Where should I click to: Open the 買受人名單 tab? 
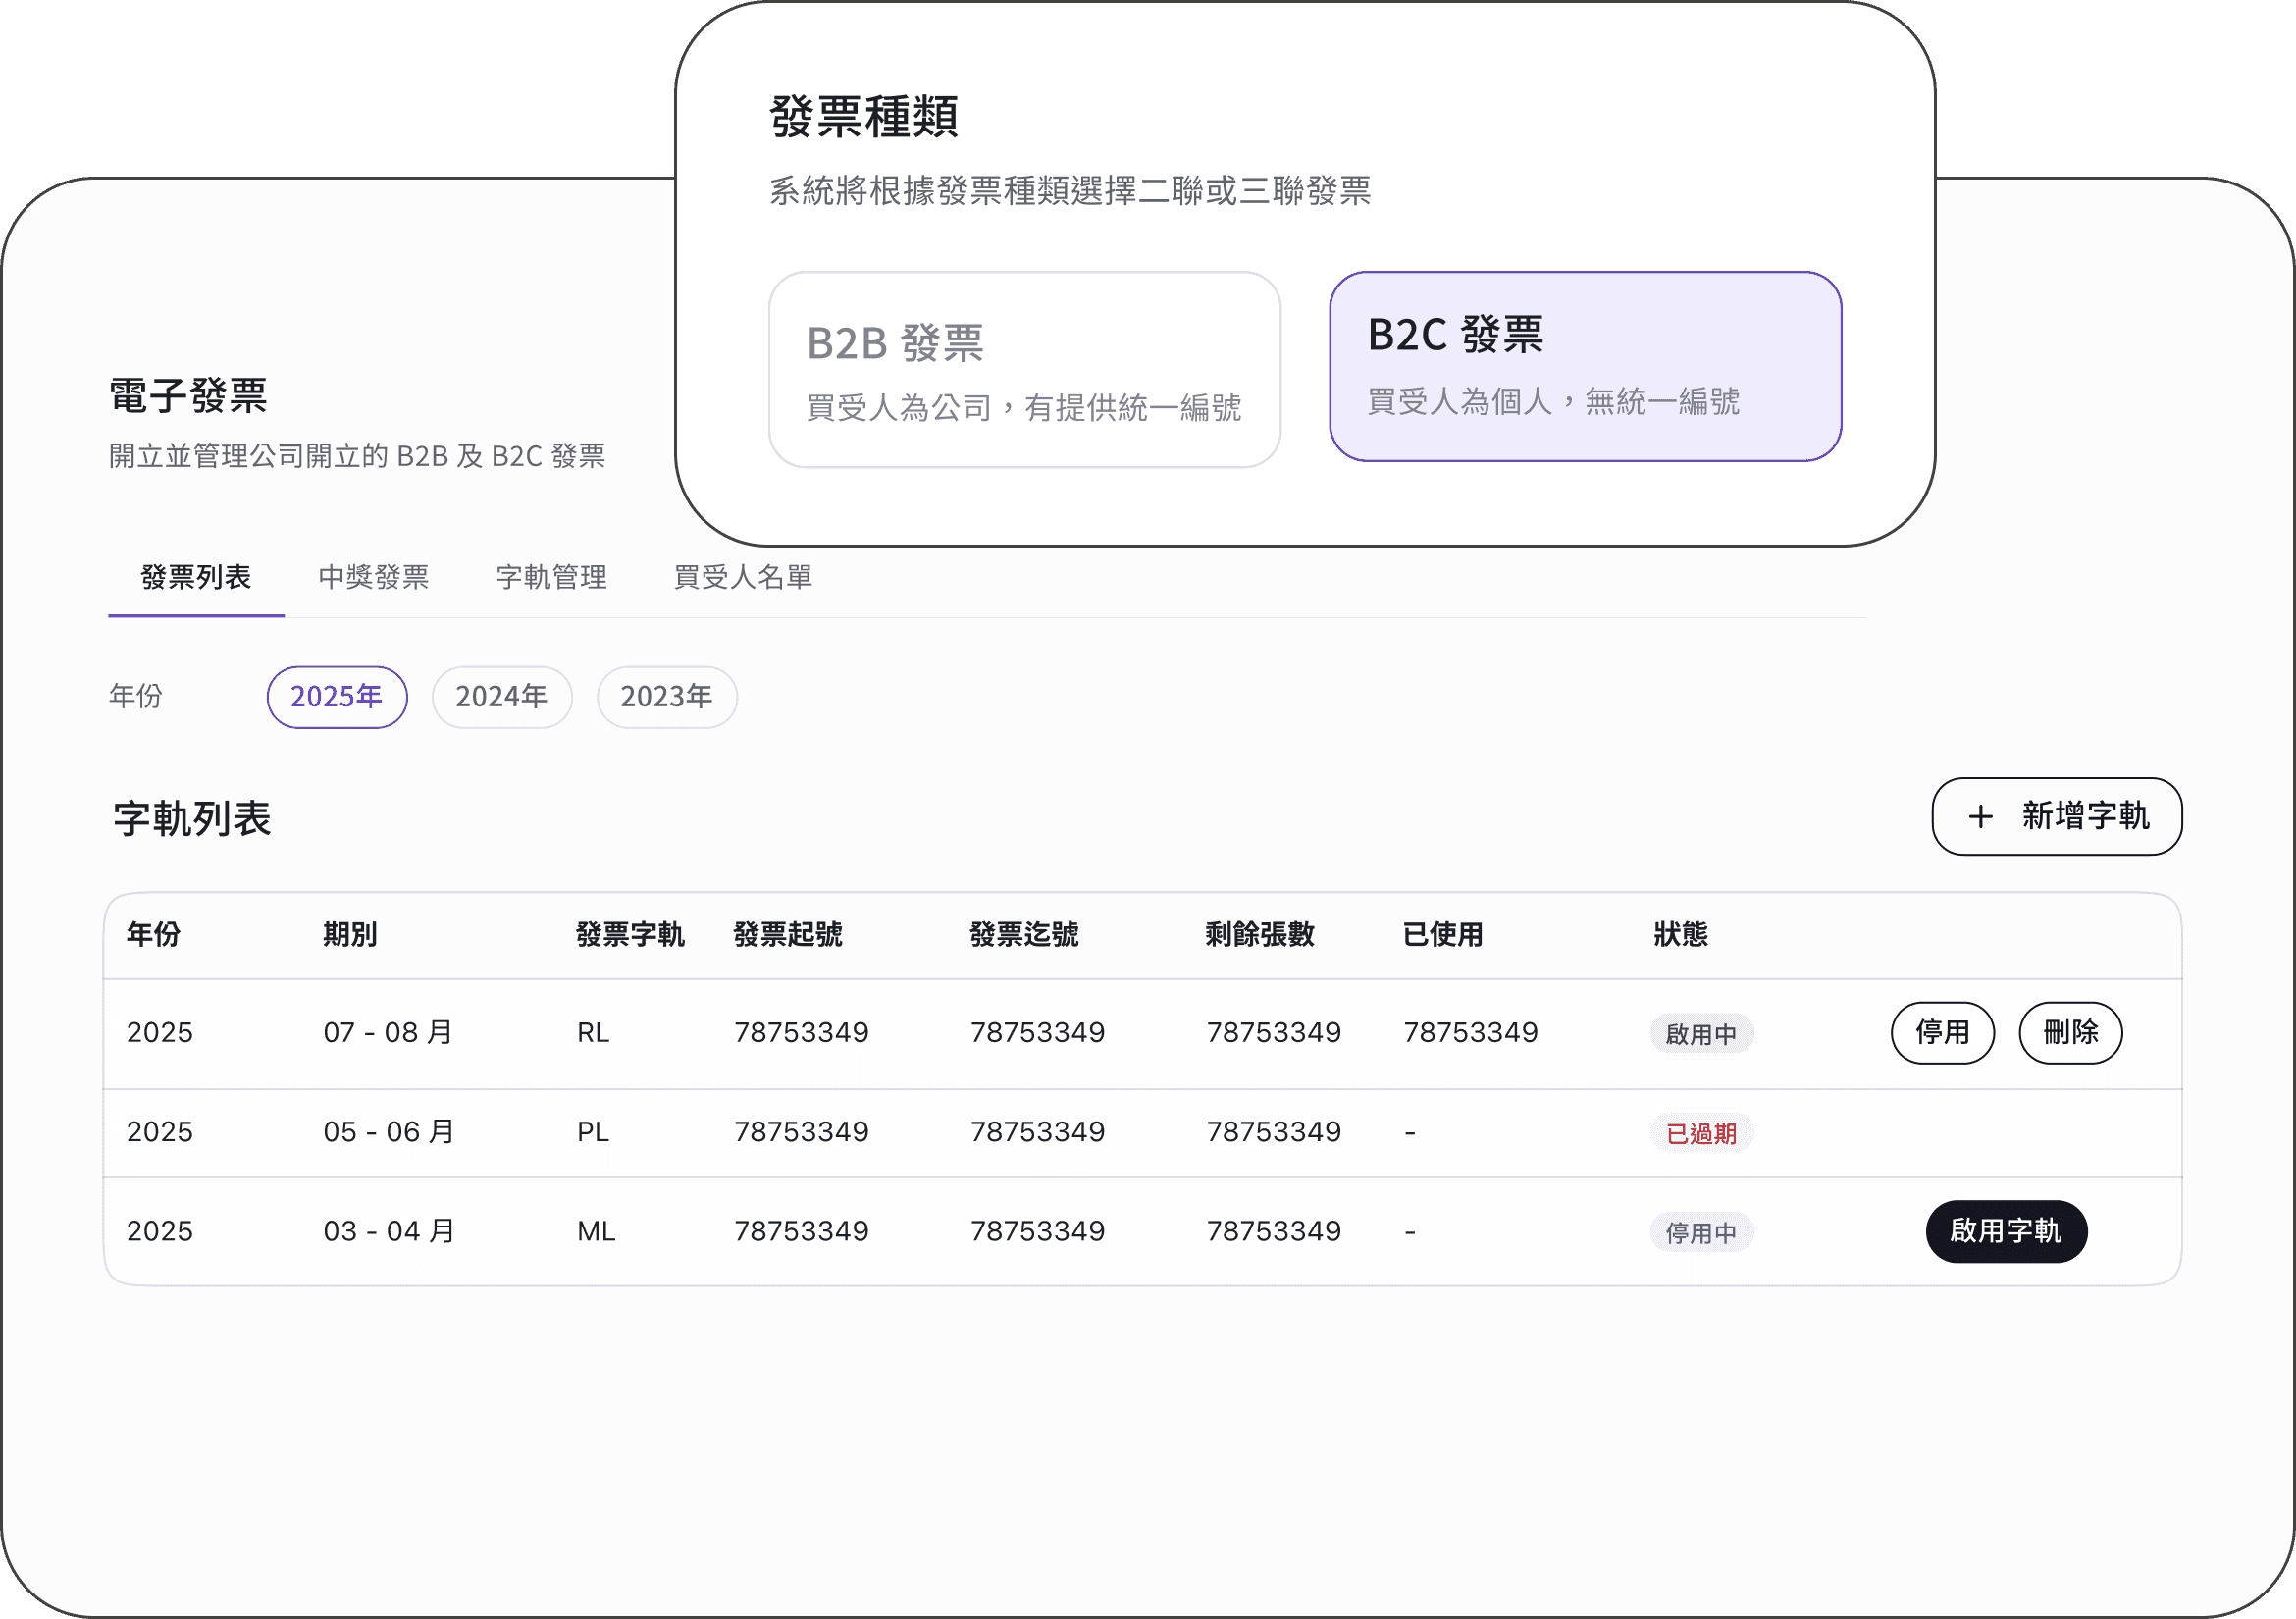[x=743, y=578]
